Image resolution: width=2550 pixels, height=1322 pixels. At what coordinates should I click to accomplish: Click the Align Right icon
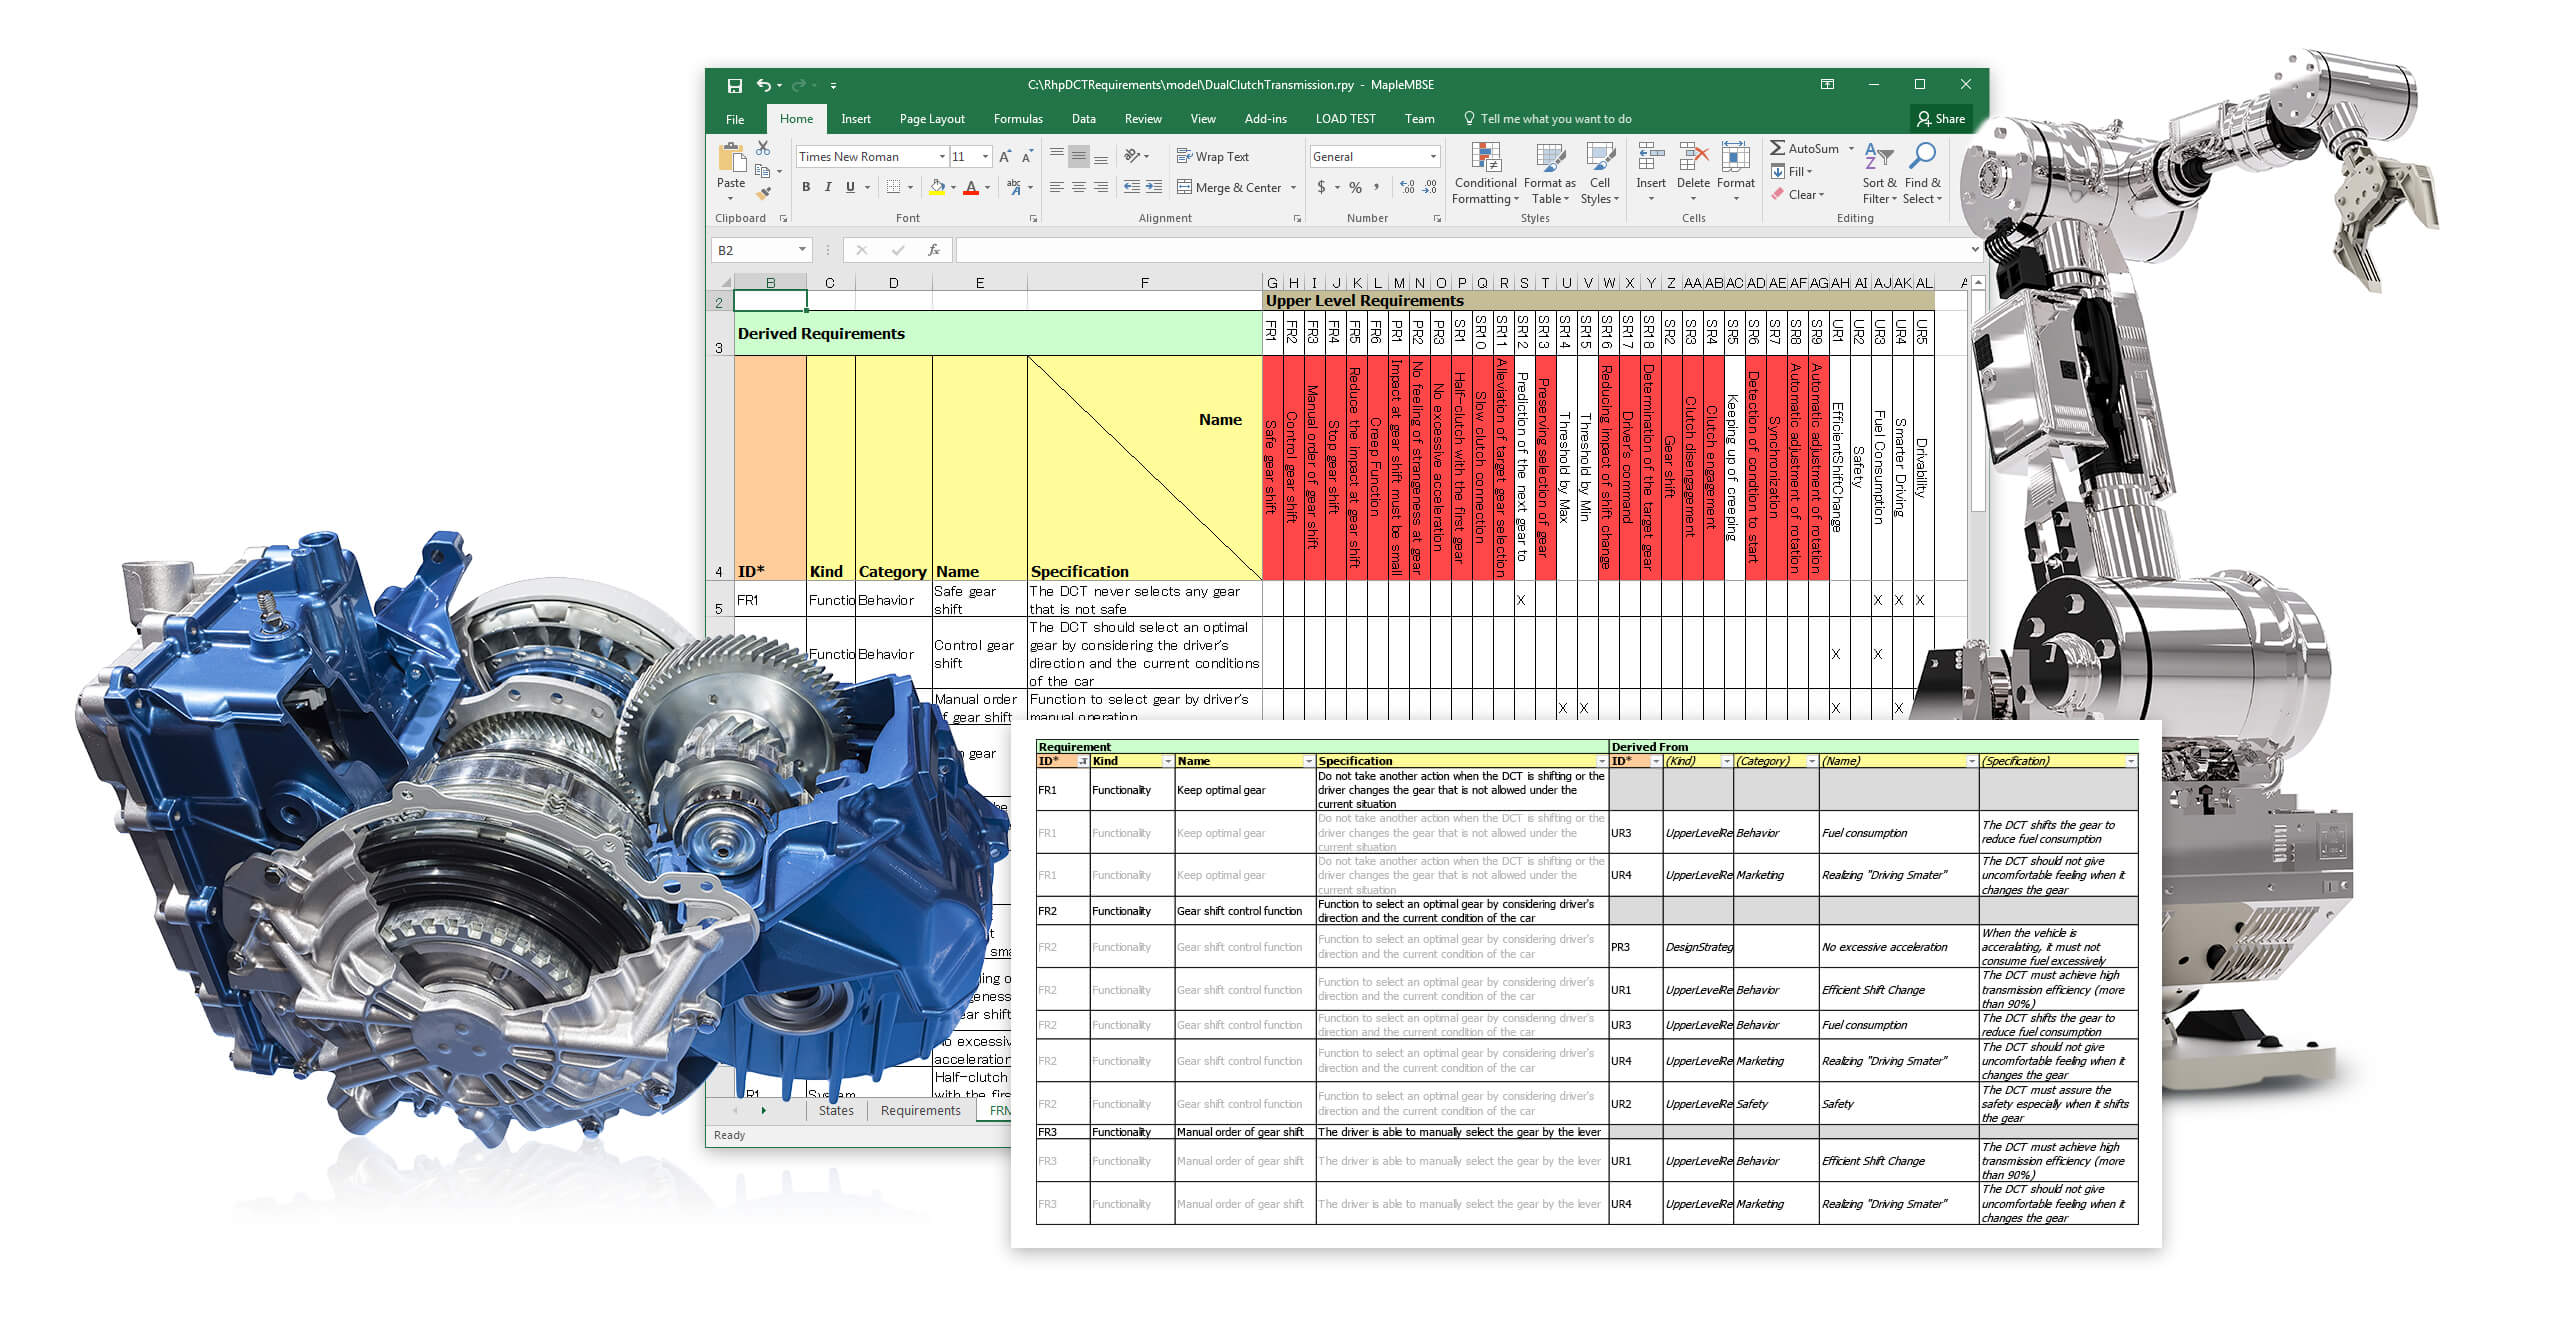1100,187
